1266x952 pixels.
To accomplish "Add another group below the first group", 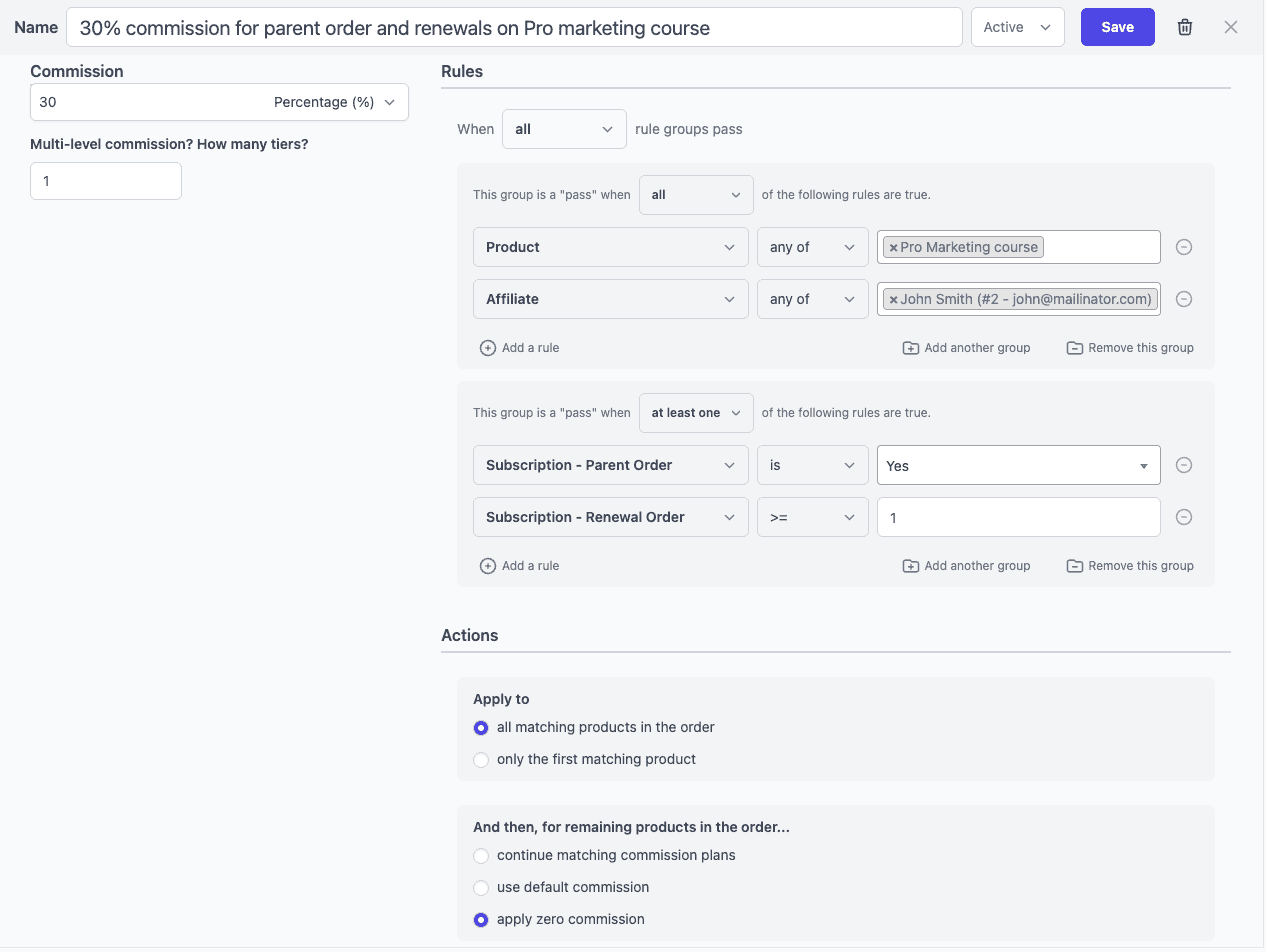I will [966, 348].
